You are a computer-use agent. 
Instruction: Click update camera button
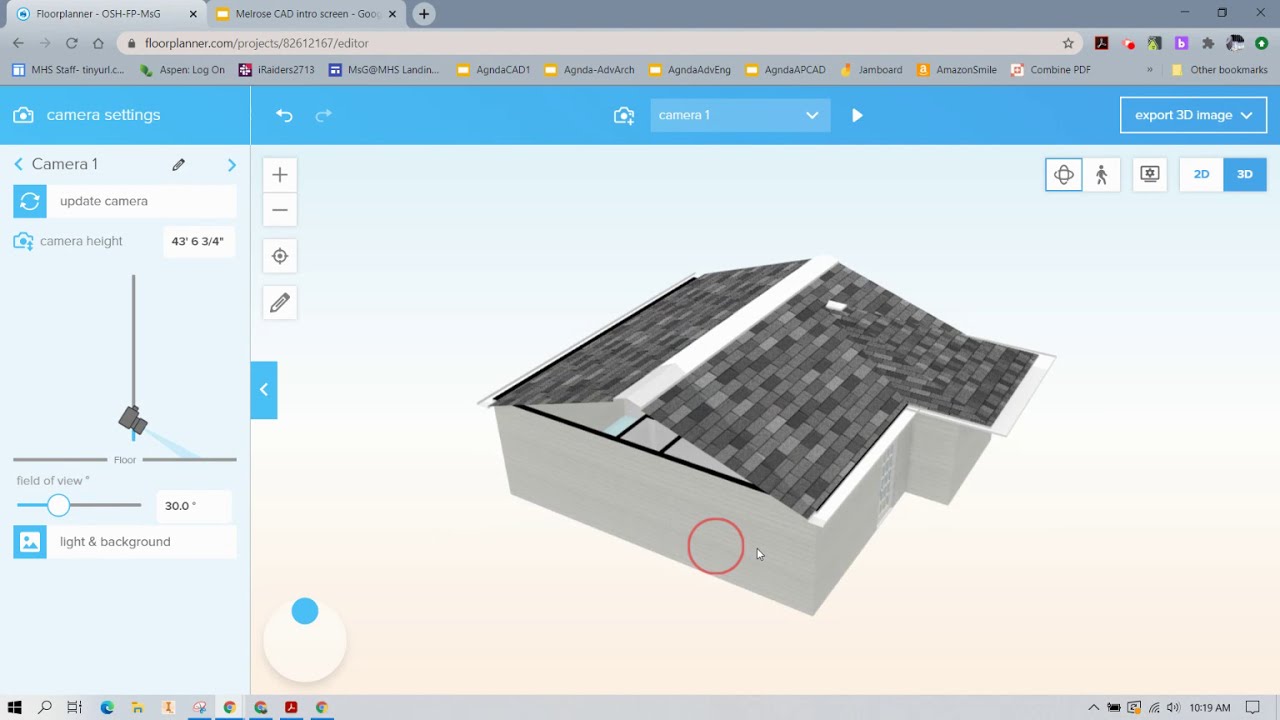(x=125, y=201)
